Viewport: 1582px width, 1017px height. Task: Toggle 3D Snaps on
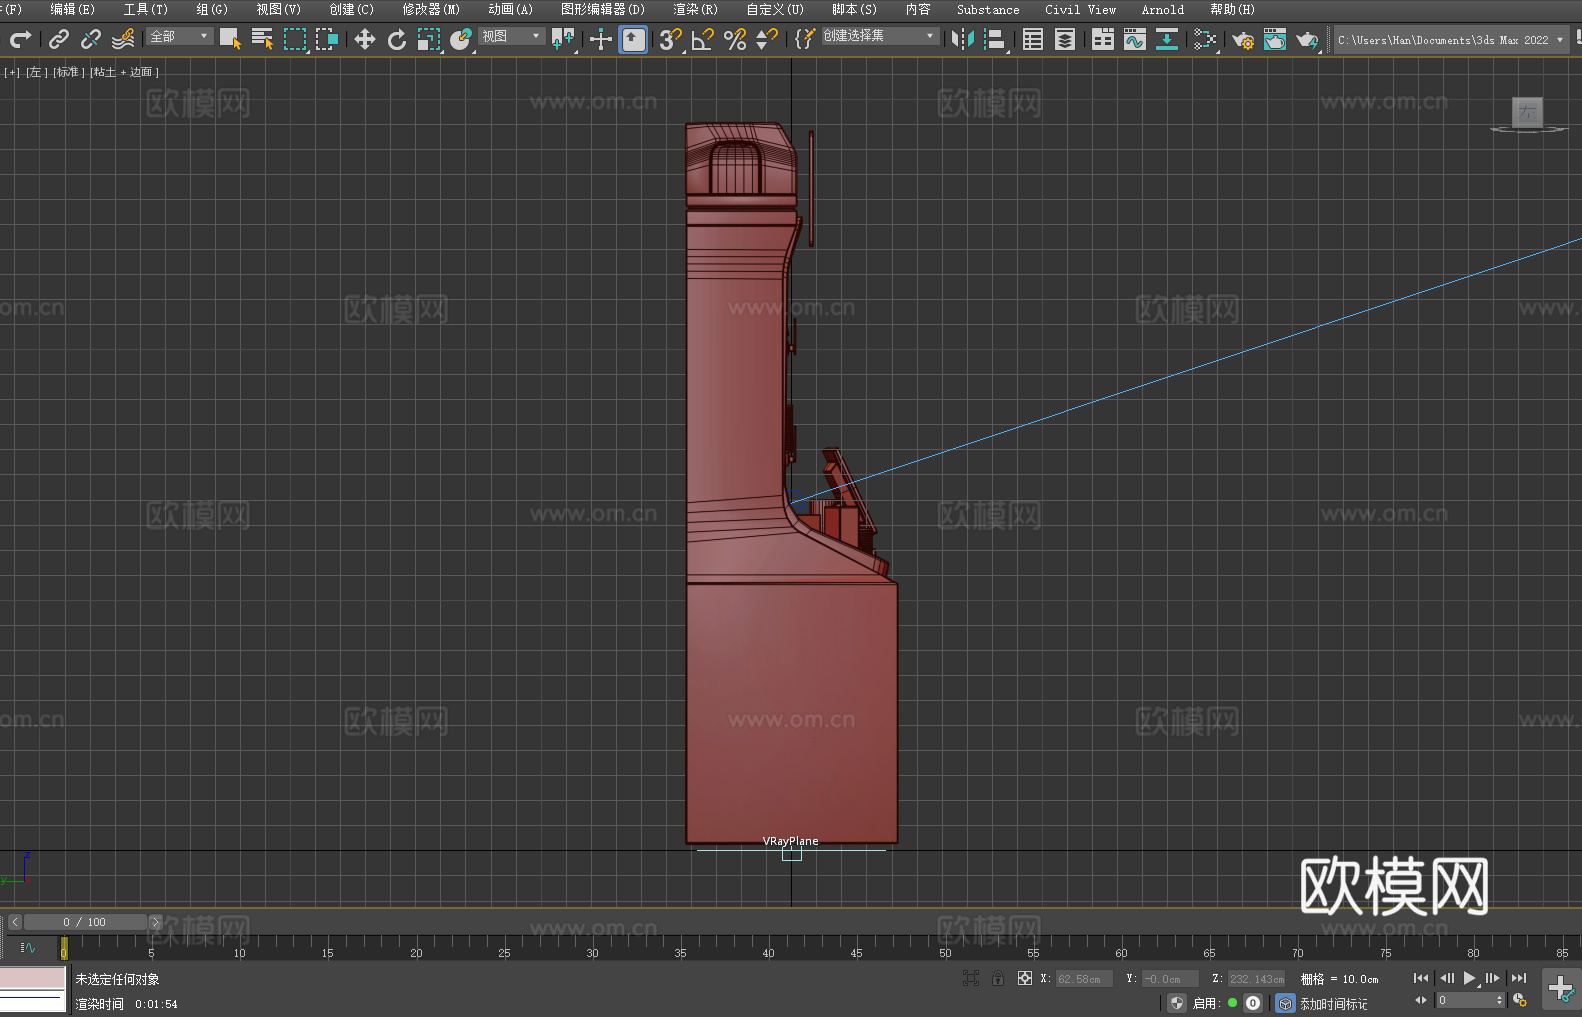(670, 39)
